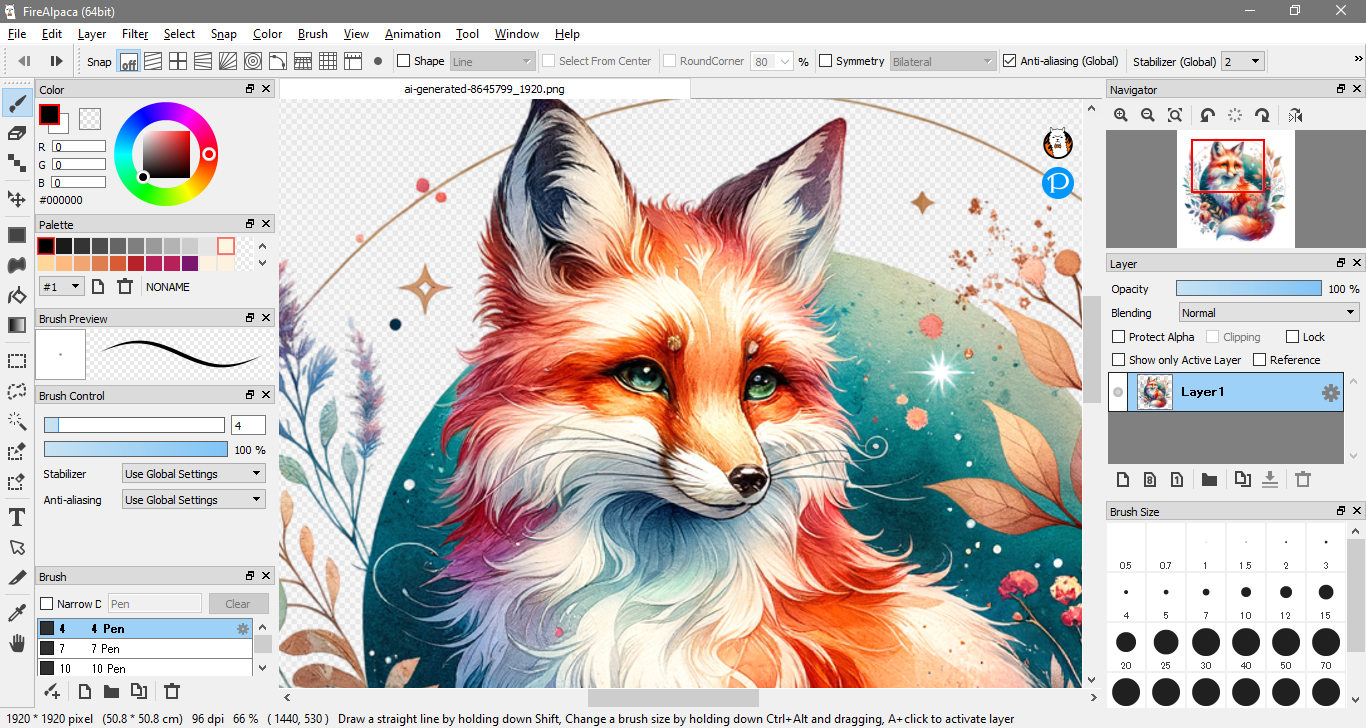Open the Blending mode dropdown
The width and height of the screenshot is (1366, 728).
pyautogui.click(x=1269, y=313)
